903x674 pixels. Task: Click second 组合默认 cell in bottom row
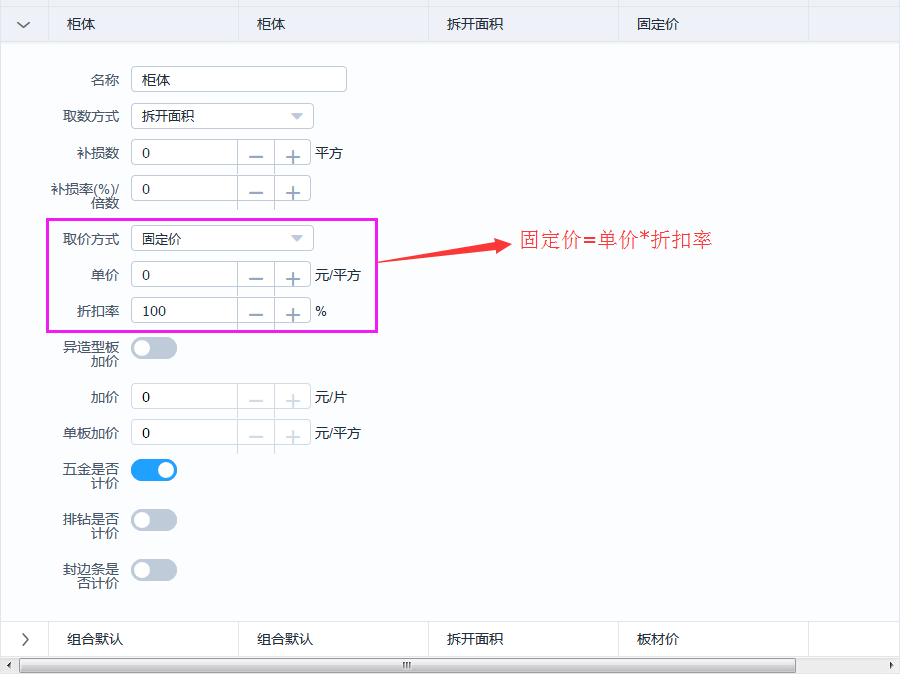[x=333, y=639]
